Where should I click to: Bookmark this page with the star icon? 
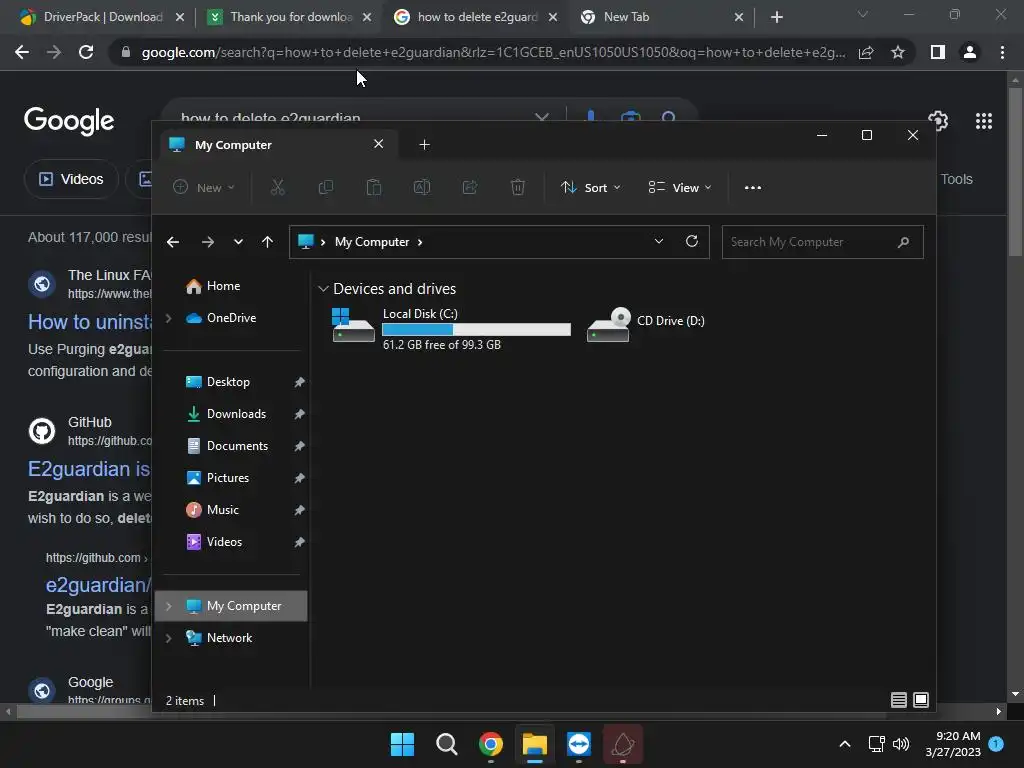[x=898, y=52]
